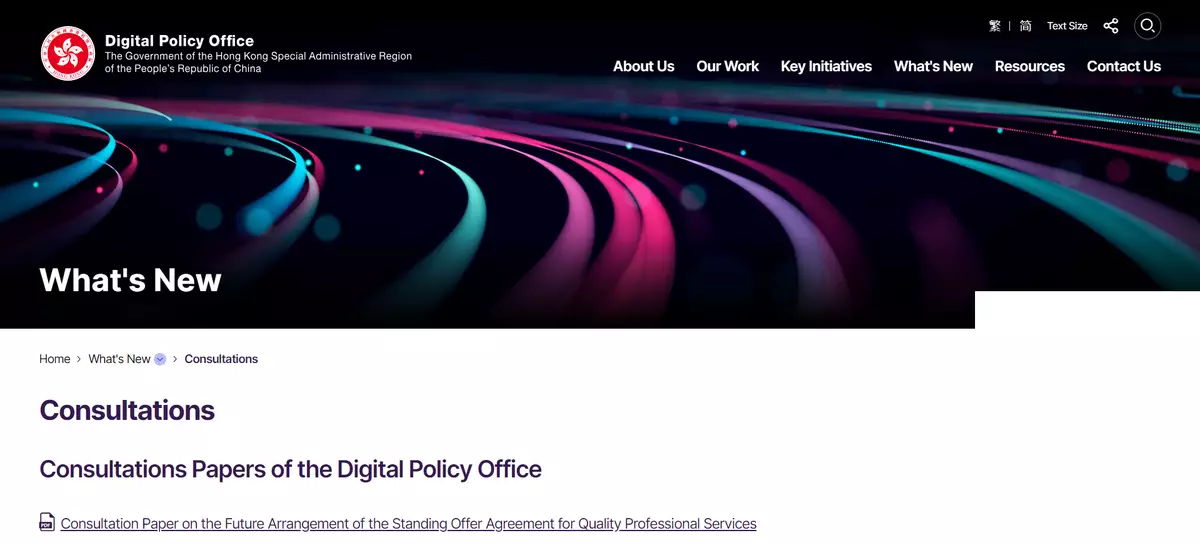Open the Resources menu
The height and width of the screenshot is (543, 1200).
[1029, 66]
